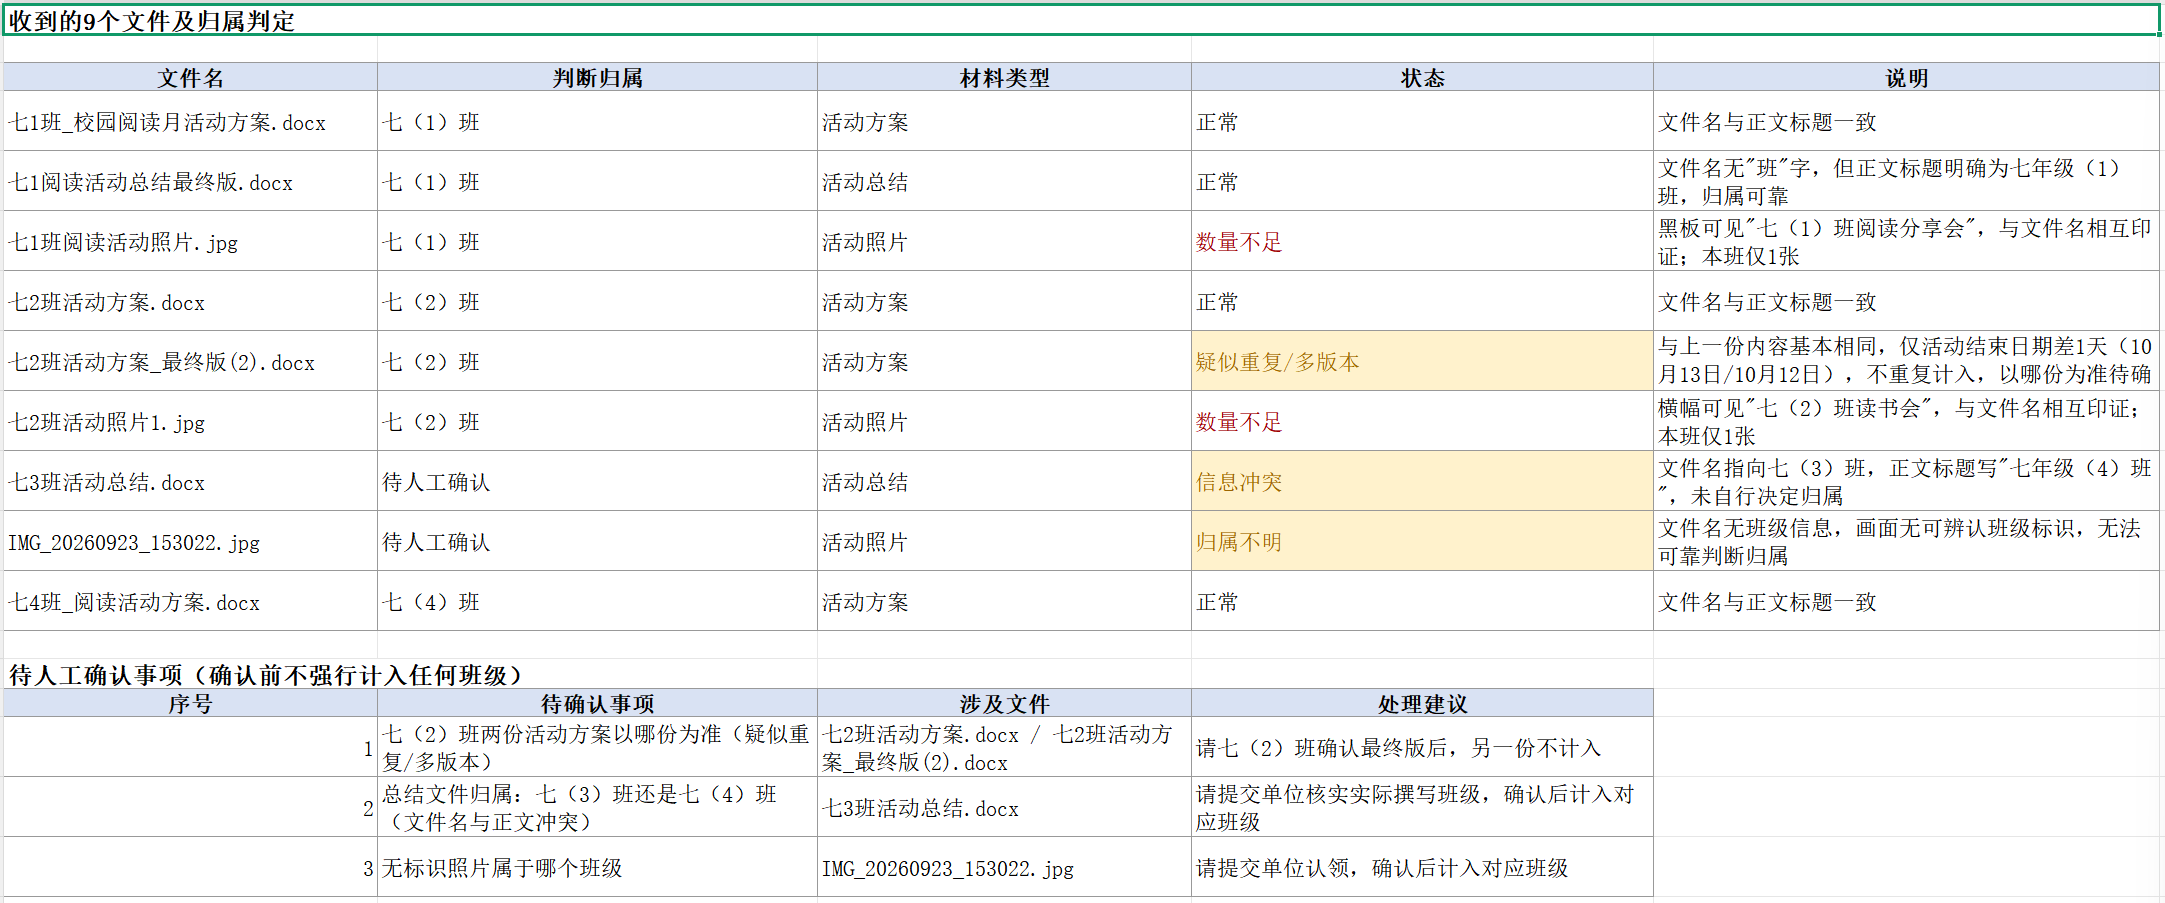Click "活动总结" in the 七1阅读活动总结最终版 row
The width and height of the screenshot is (2165, 903).
click(1004, 181)
